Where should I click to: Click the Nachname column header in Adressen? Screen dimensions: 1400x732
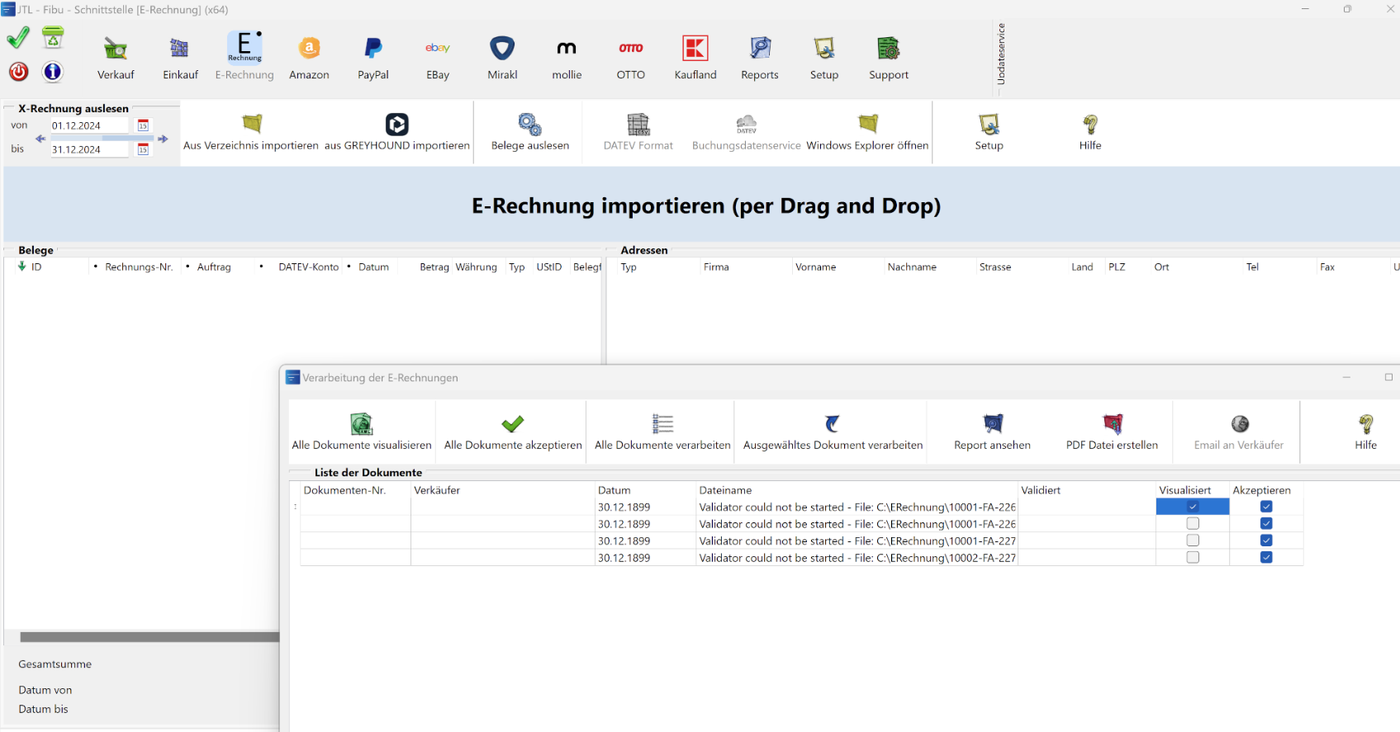[x=912, y=267]
